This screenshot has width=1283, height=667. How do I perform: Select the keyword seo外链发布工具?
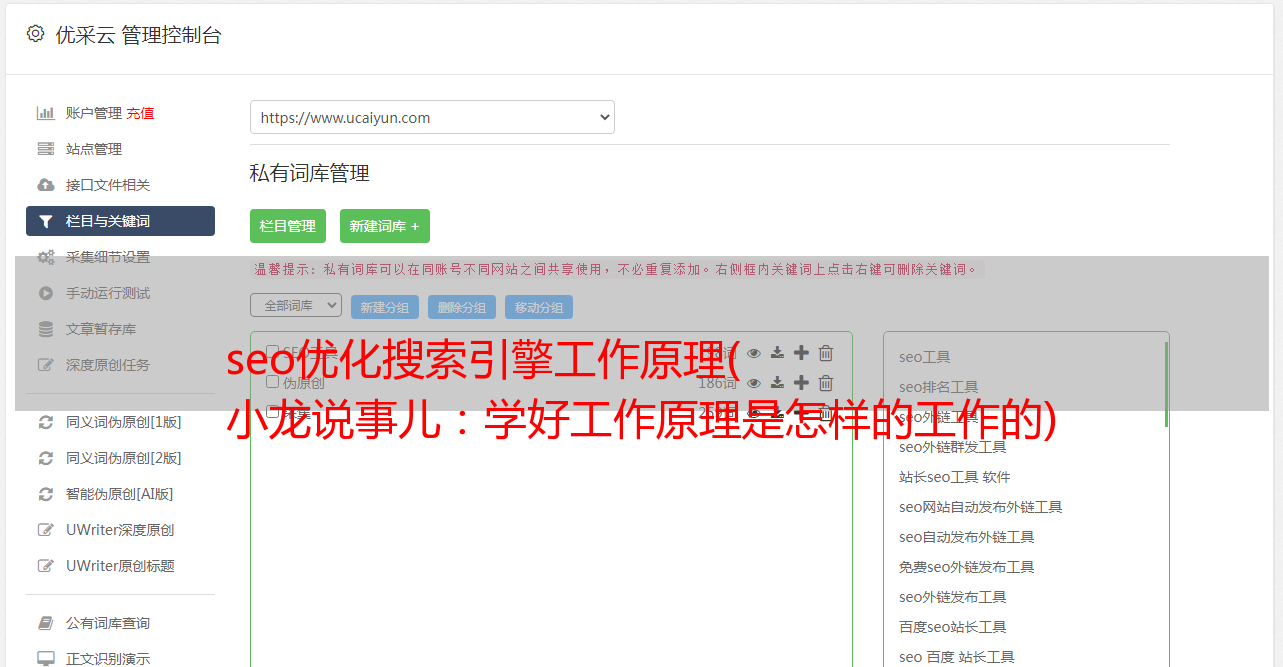point(953,597)
